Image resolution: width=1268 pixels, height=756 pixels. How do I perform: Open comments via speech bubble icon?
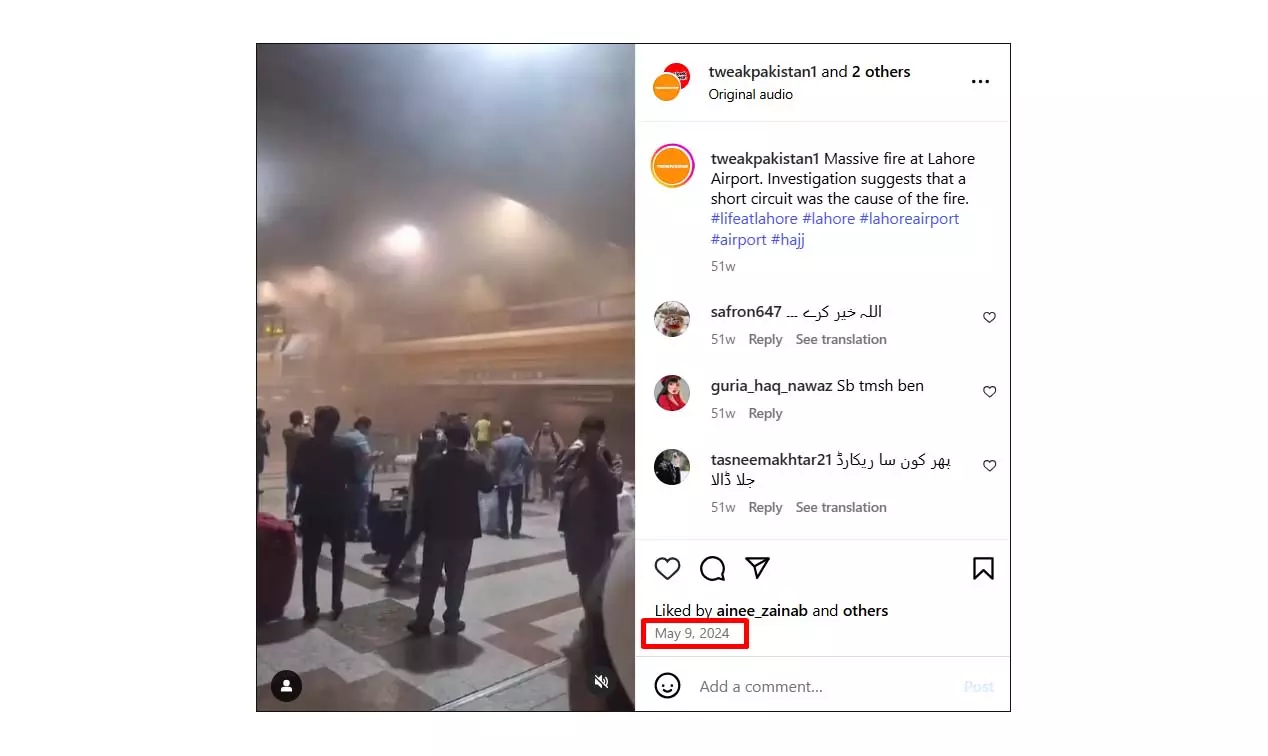[712, 569]
